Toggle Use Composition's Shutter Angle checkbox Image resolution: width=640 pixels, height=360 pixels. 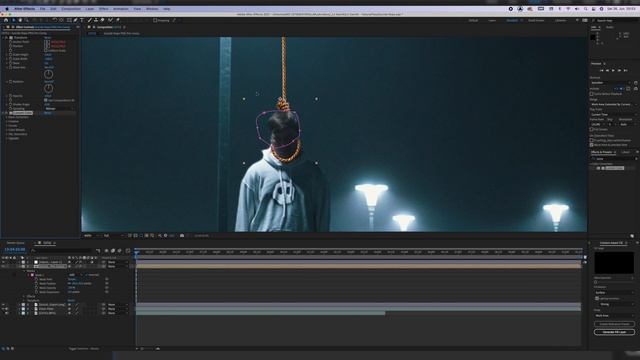46,100
